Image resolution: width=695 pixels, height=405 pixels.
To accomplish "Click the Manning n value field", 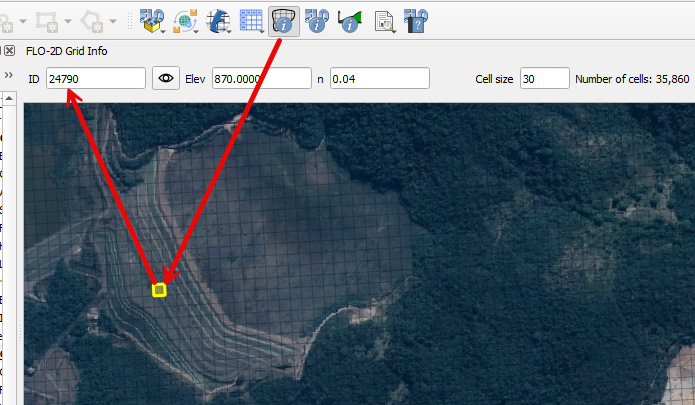I will 379,78.
